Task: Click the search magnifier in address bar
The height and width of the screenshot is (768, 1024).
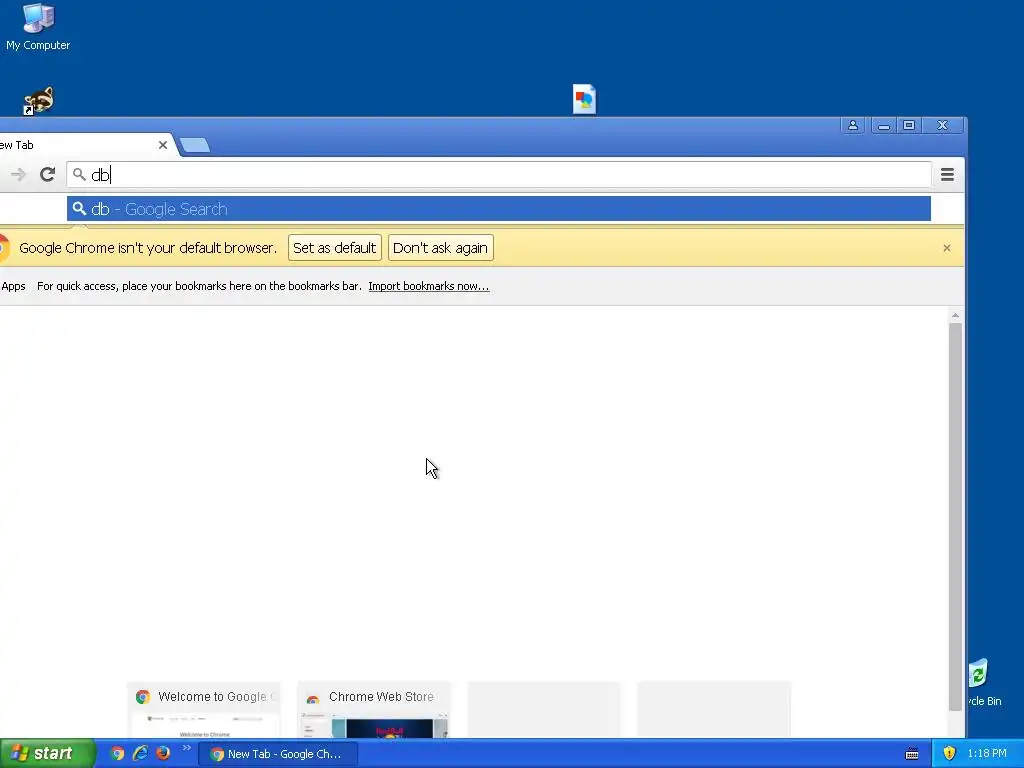Action: [x=79, y=174]
